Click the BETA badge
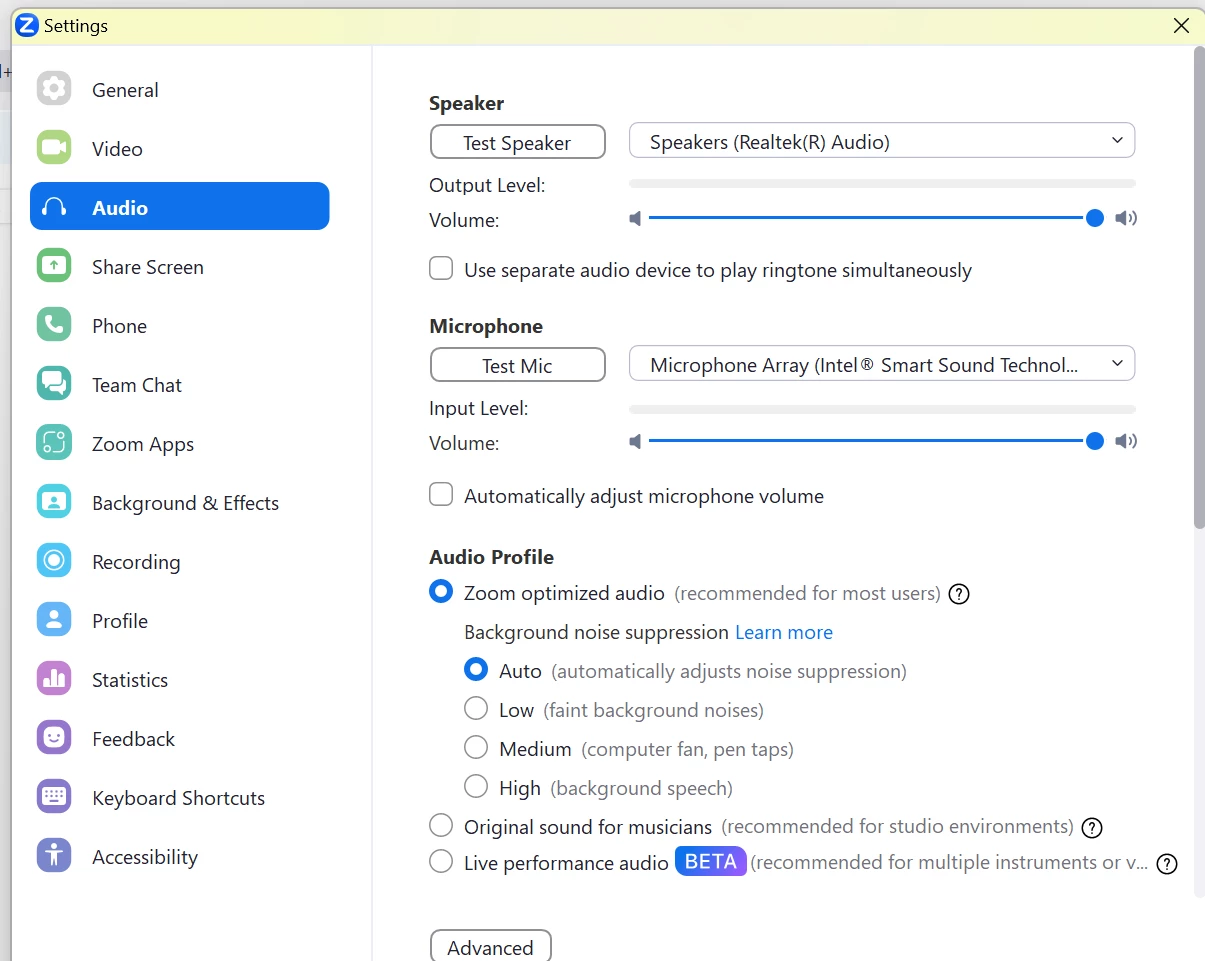This screenshot has width=1205, height=961. click(711, 862)
